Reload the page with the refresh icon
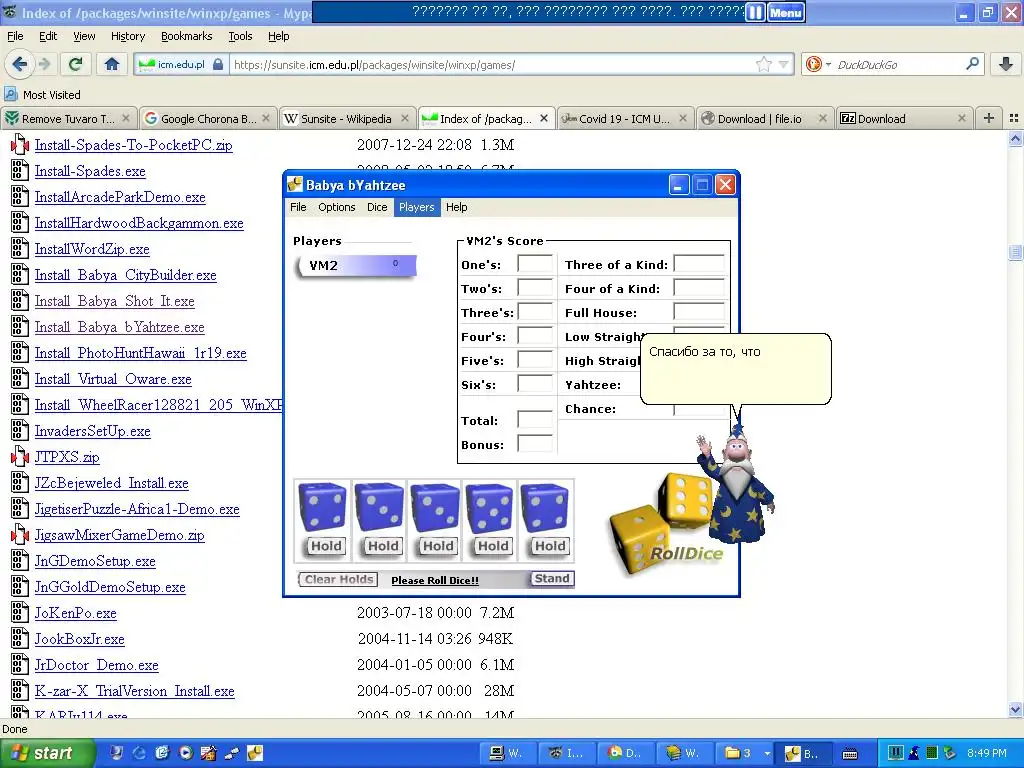Image resolution: width=1024 pixels, height=768 pixels. click(x=76, y=64)
